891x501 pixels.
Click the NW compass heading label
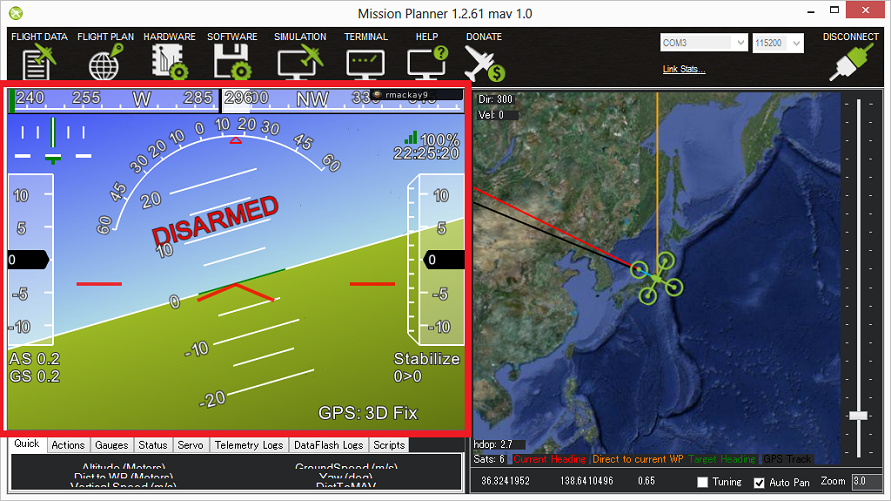coord(313,99)
